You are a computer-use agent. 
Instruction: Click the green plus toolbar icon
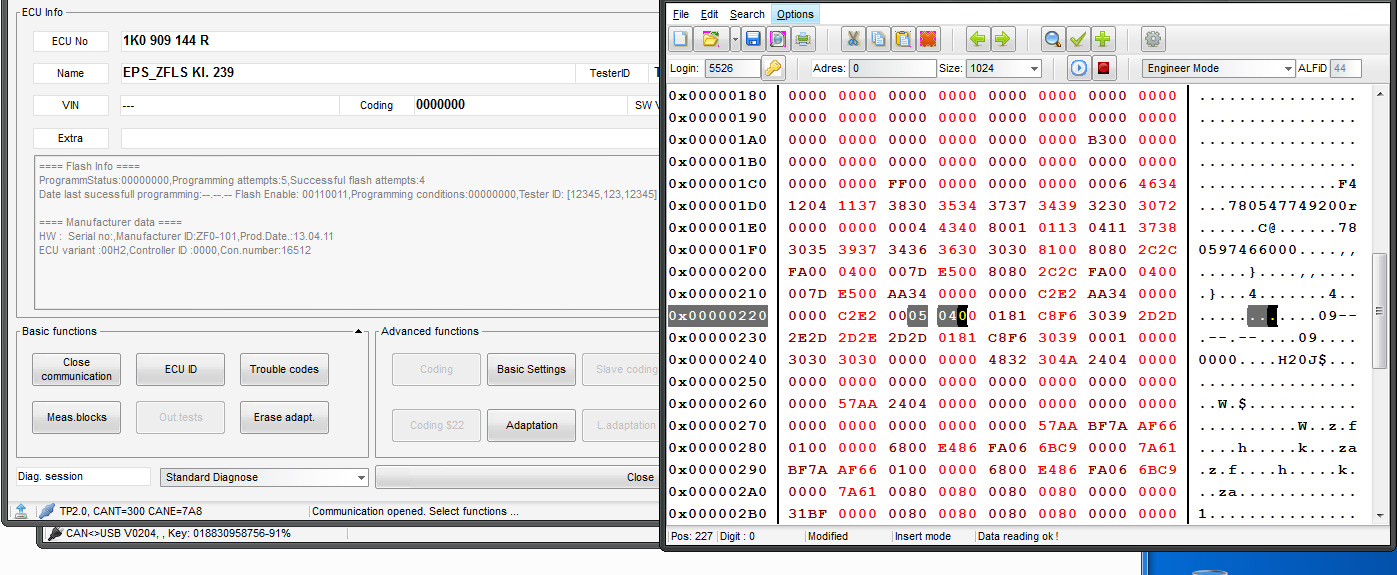click(1103, 39)
